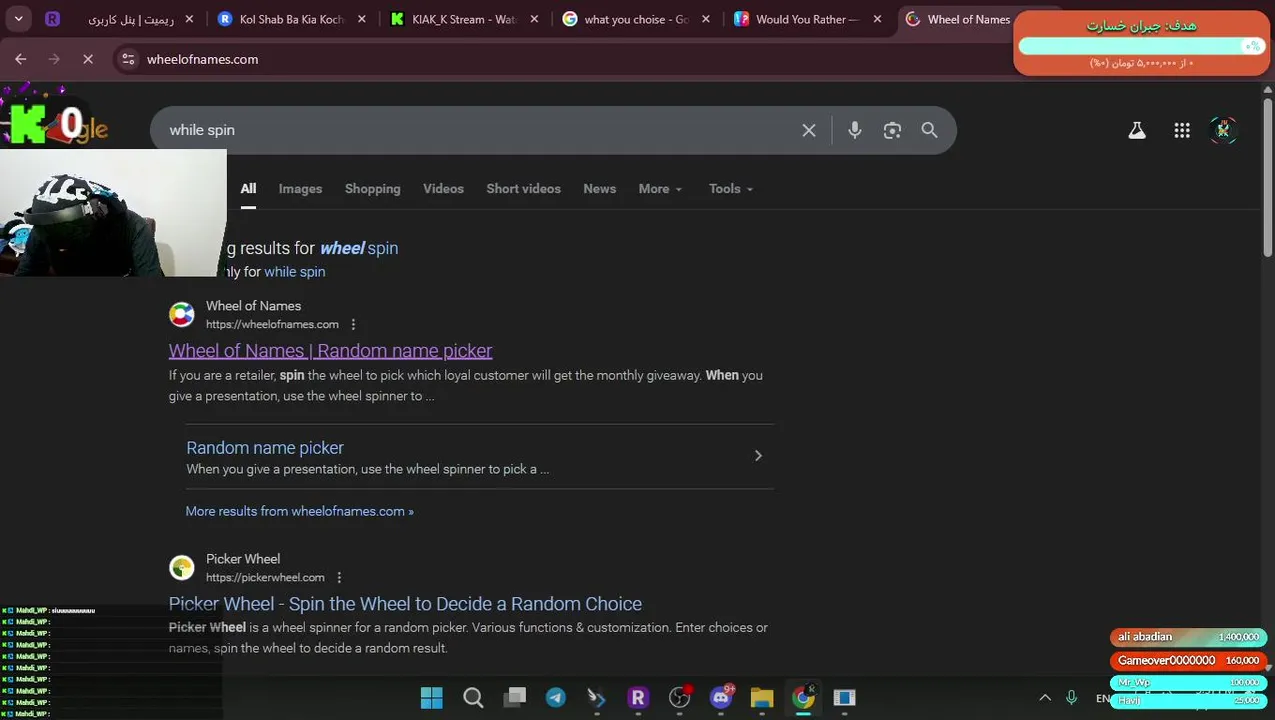The height and width of the screenshot is (720, 1275).
Task: Switch to Short videos results
Action: coord(523,189)
